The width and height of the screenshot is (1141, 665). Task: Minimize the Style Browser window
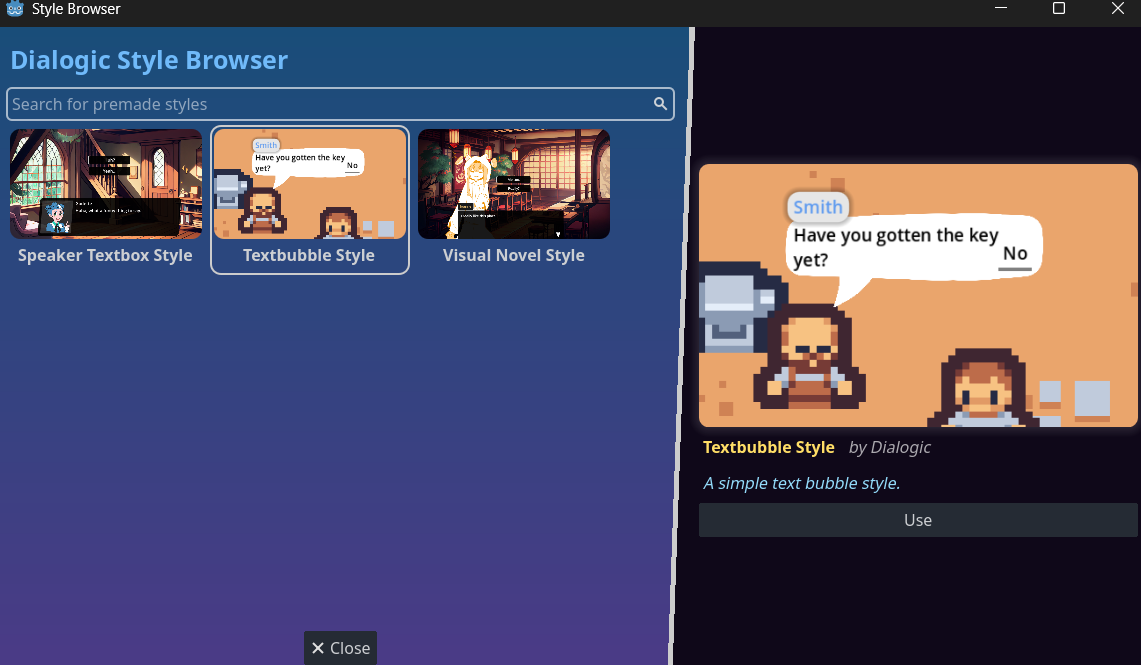tap(1001, 9)
